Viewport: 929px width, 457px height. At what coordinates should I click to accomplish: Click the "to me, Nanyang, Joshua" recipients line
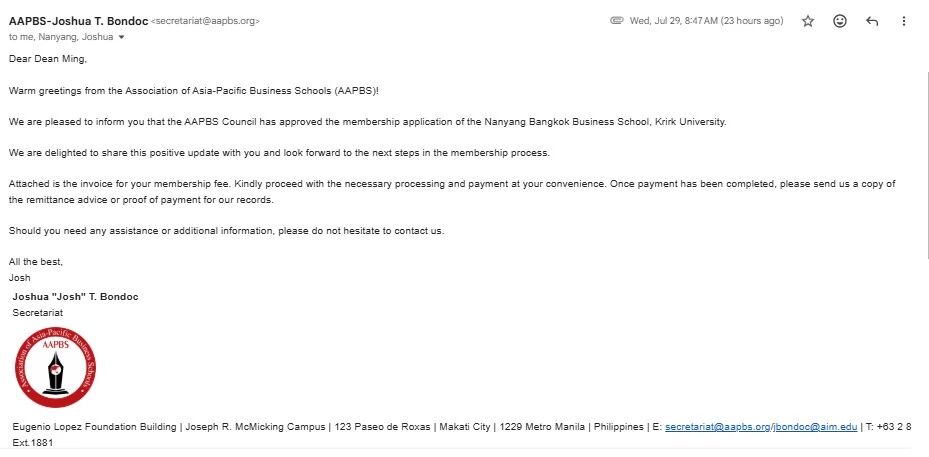tap(60, 37)
